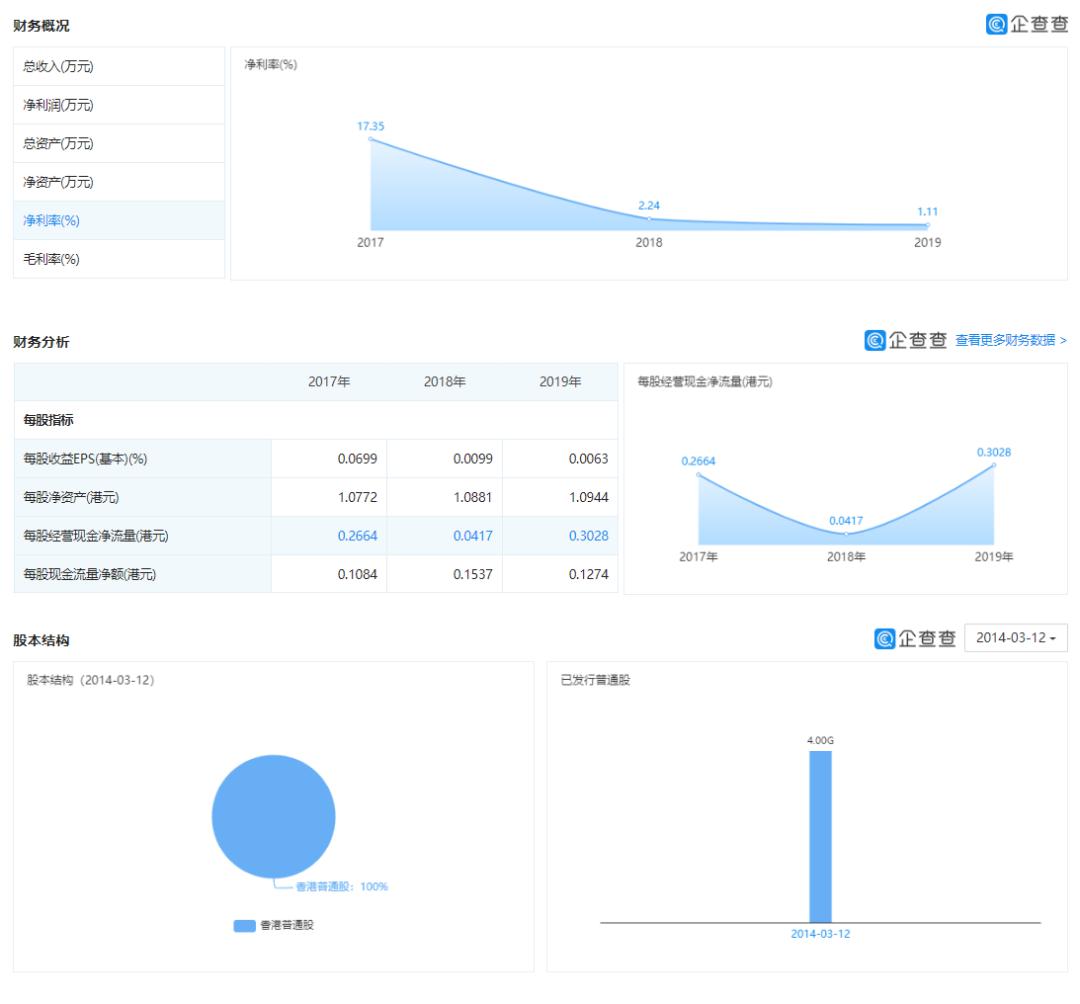Image resolution: width=1080 pixels, height=1004 pixels.
Task: Select the 每股经营现金净流量(港元) row
Action: click(x=315, y=536)
